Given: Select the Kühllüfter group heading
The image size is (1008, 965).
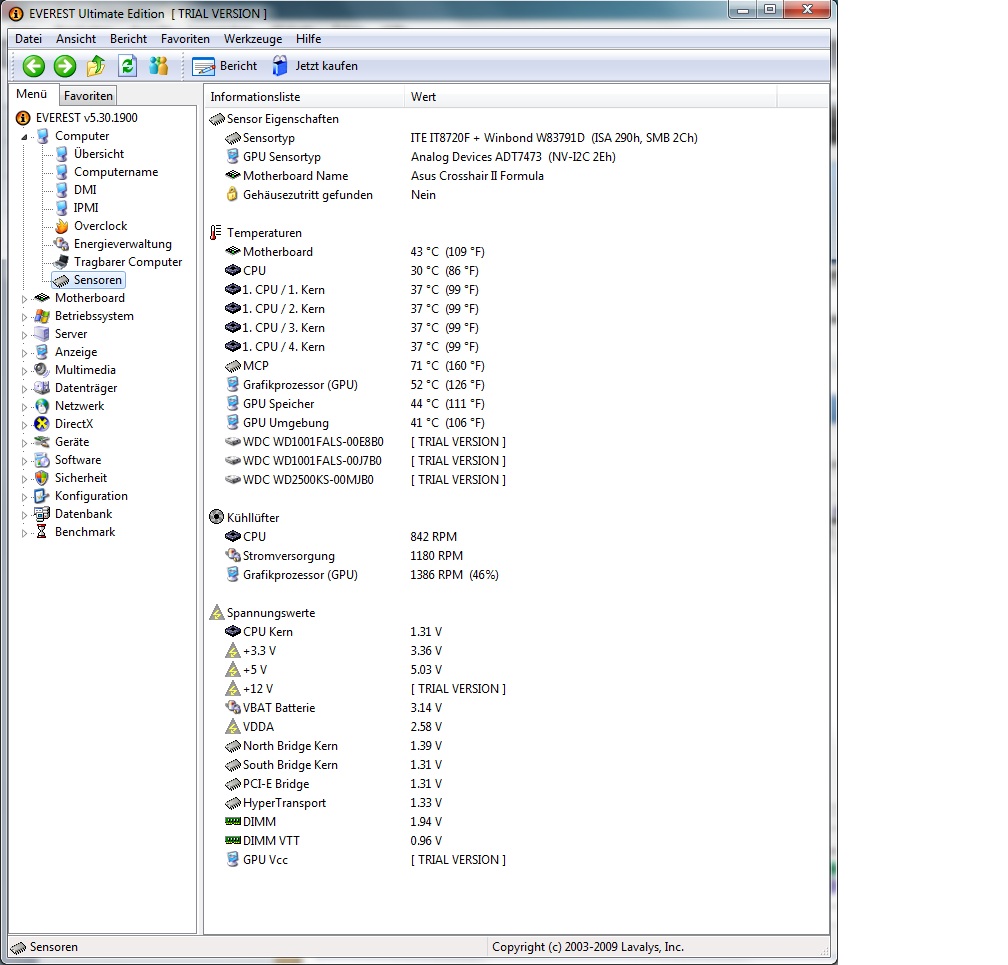Looking at the screenshot, I should click(244, 518).
